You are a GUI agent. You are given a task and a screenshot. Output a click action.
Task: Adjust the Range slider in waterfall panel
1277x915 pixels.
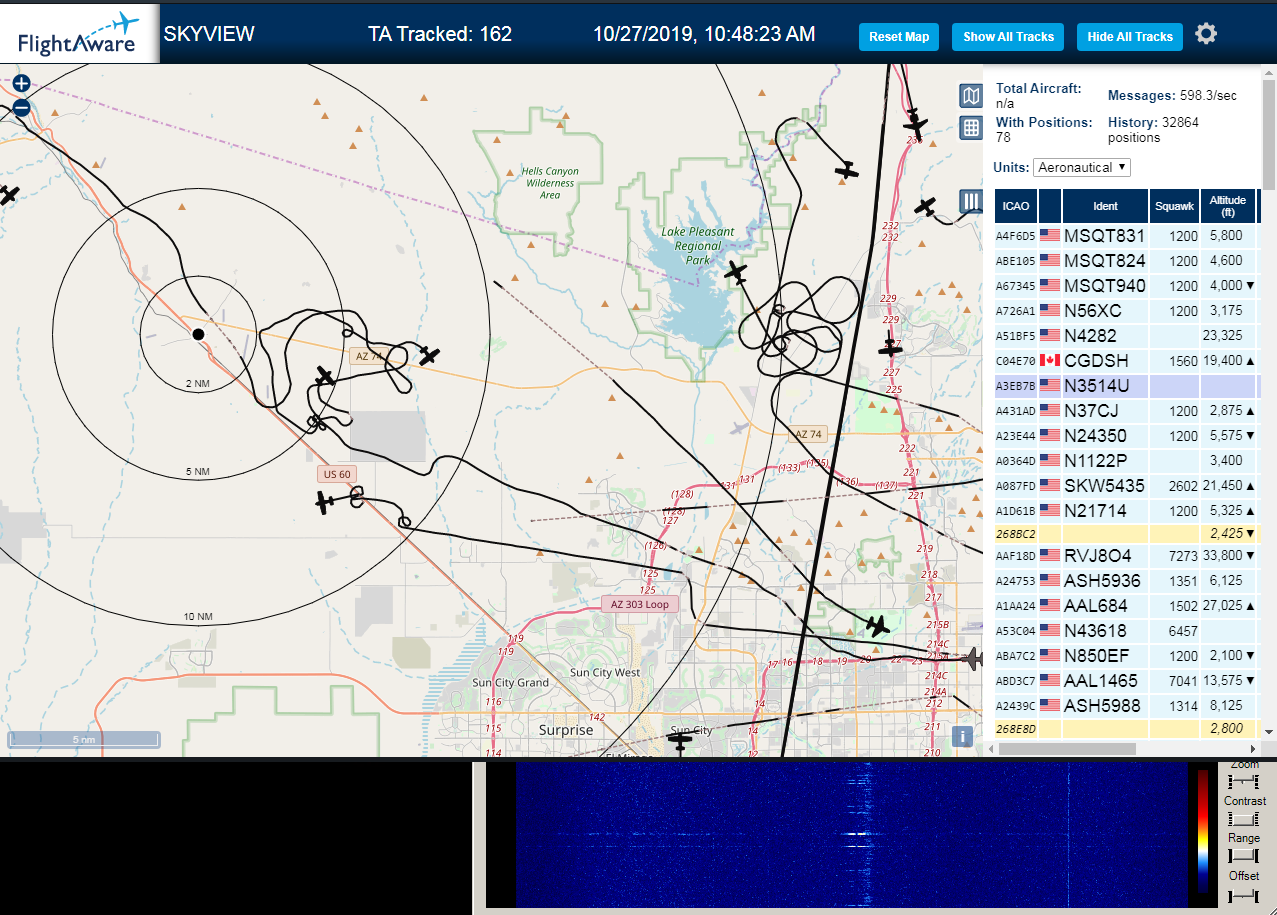[x=1244, y=856]
